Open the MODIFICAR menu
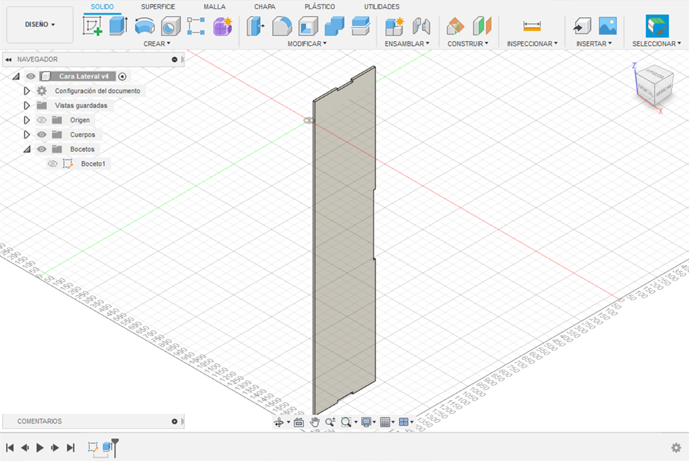 click(307, 44)
